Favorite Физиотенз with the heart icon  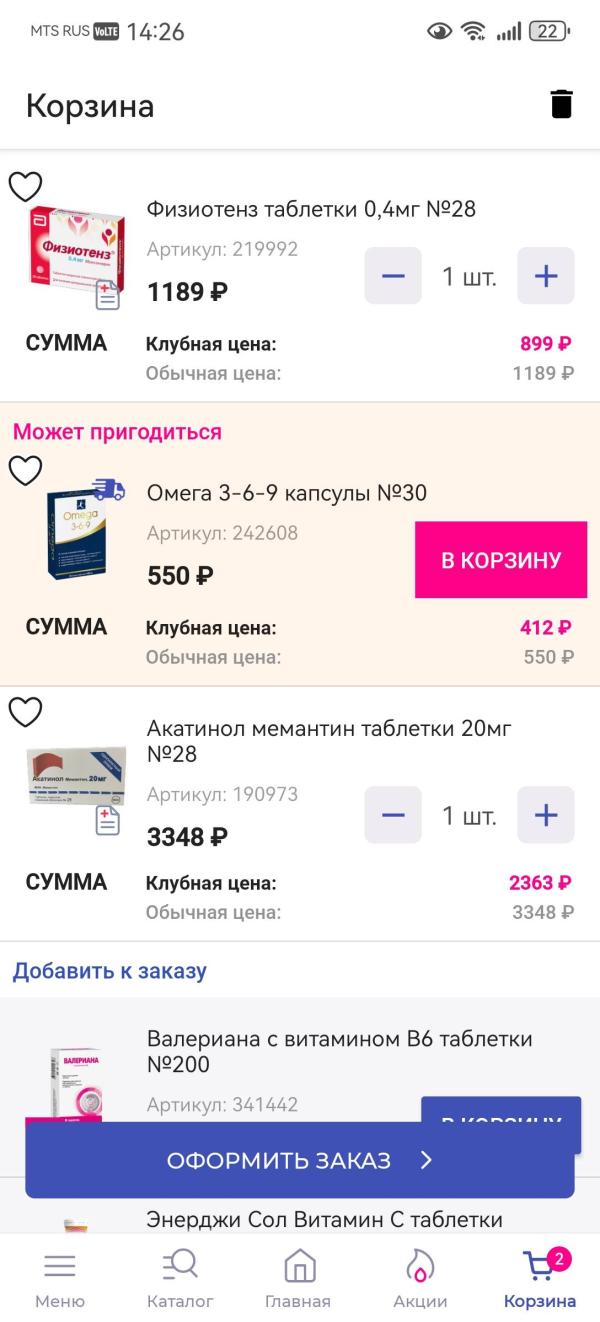pos(26,186)
